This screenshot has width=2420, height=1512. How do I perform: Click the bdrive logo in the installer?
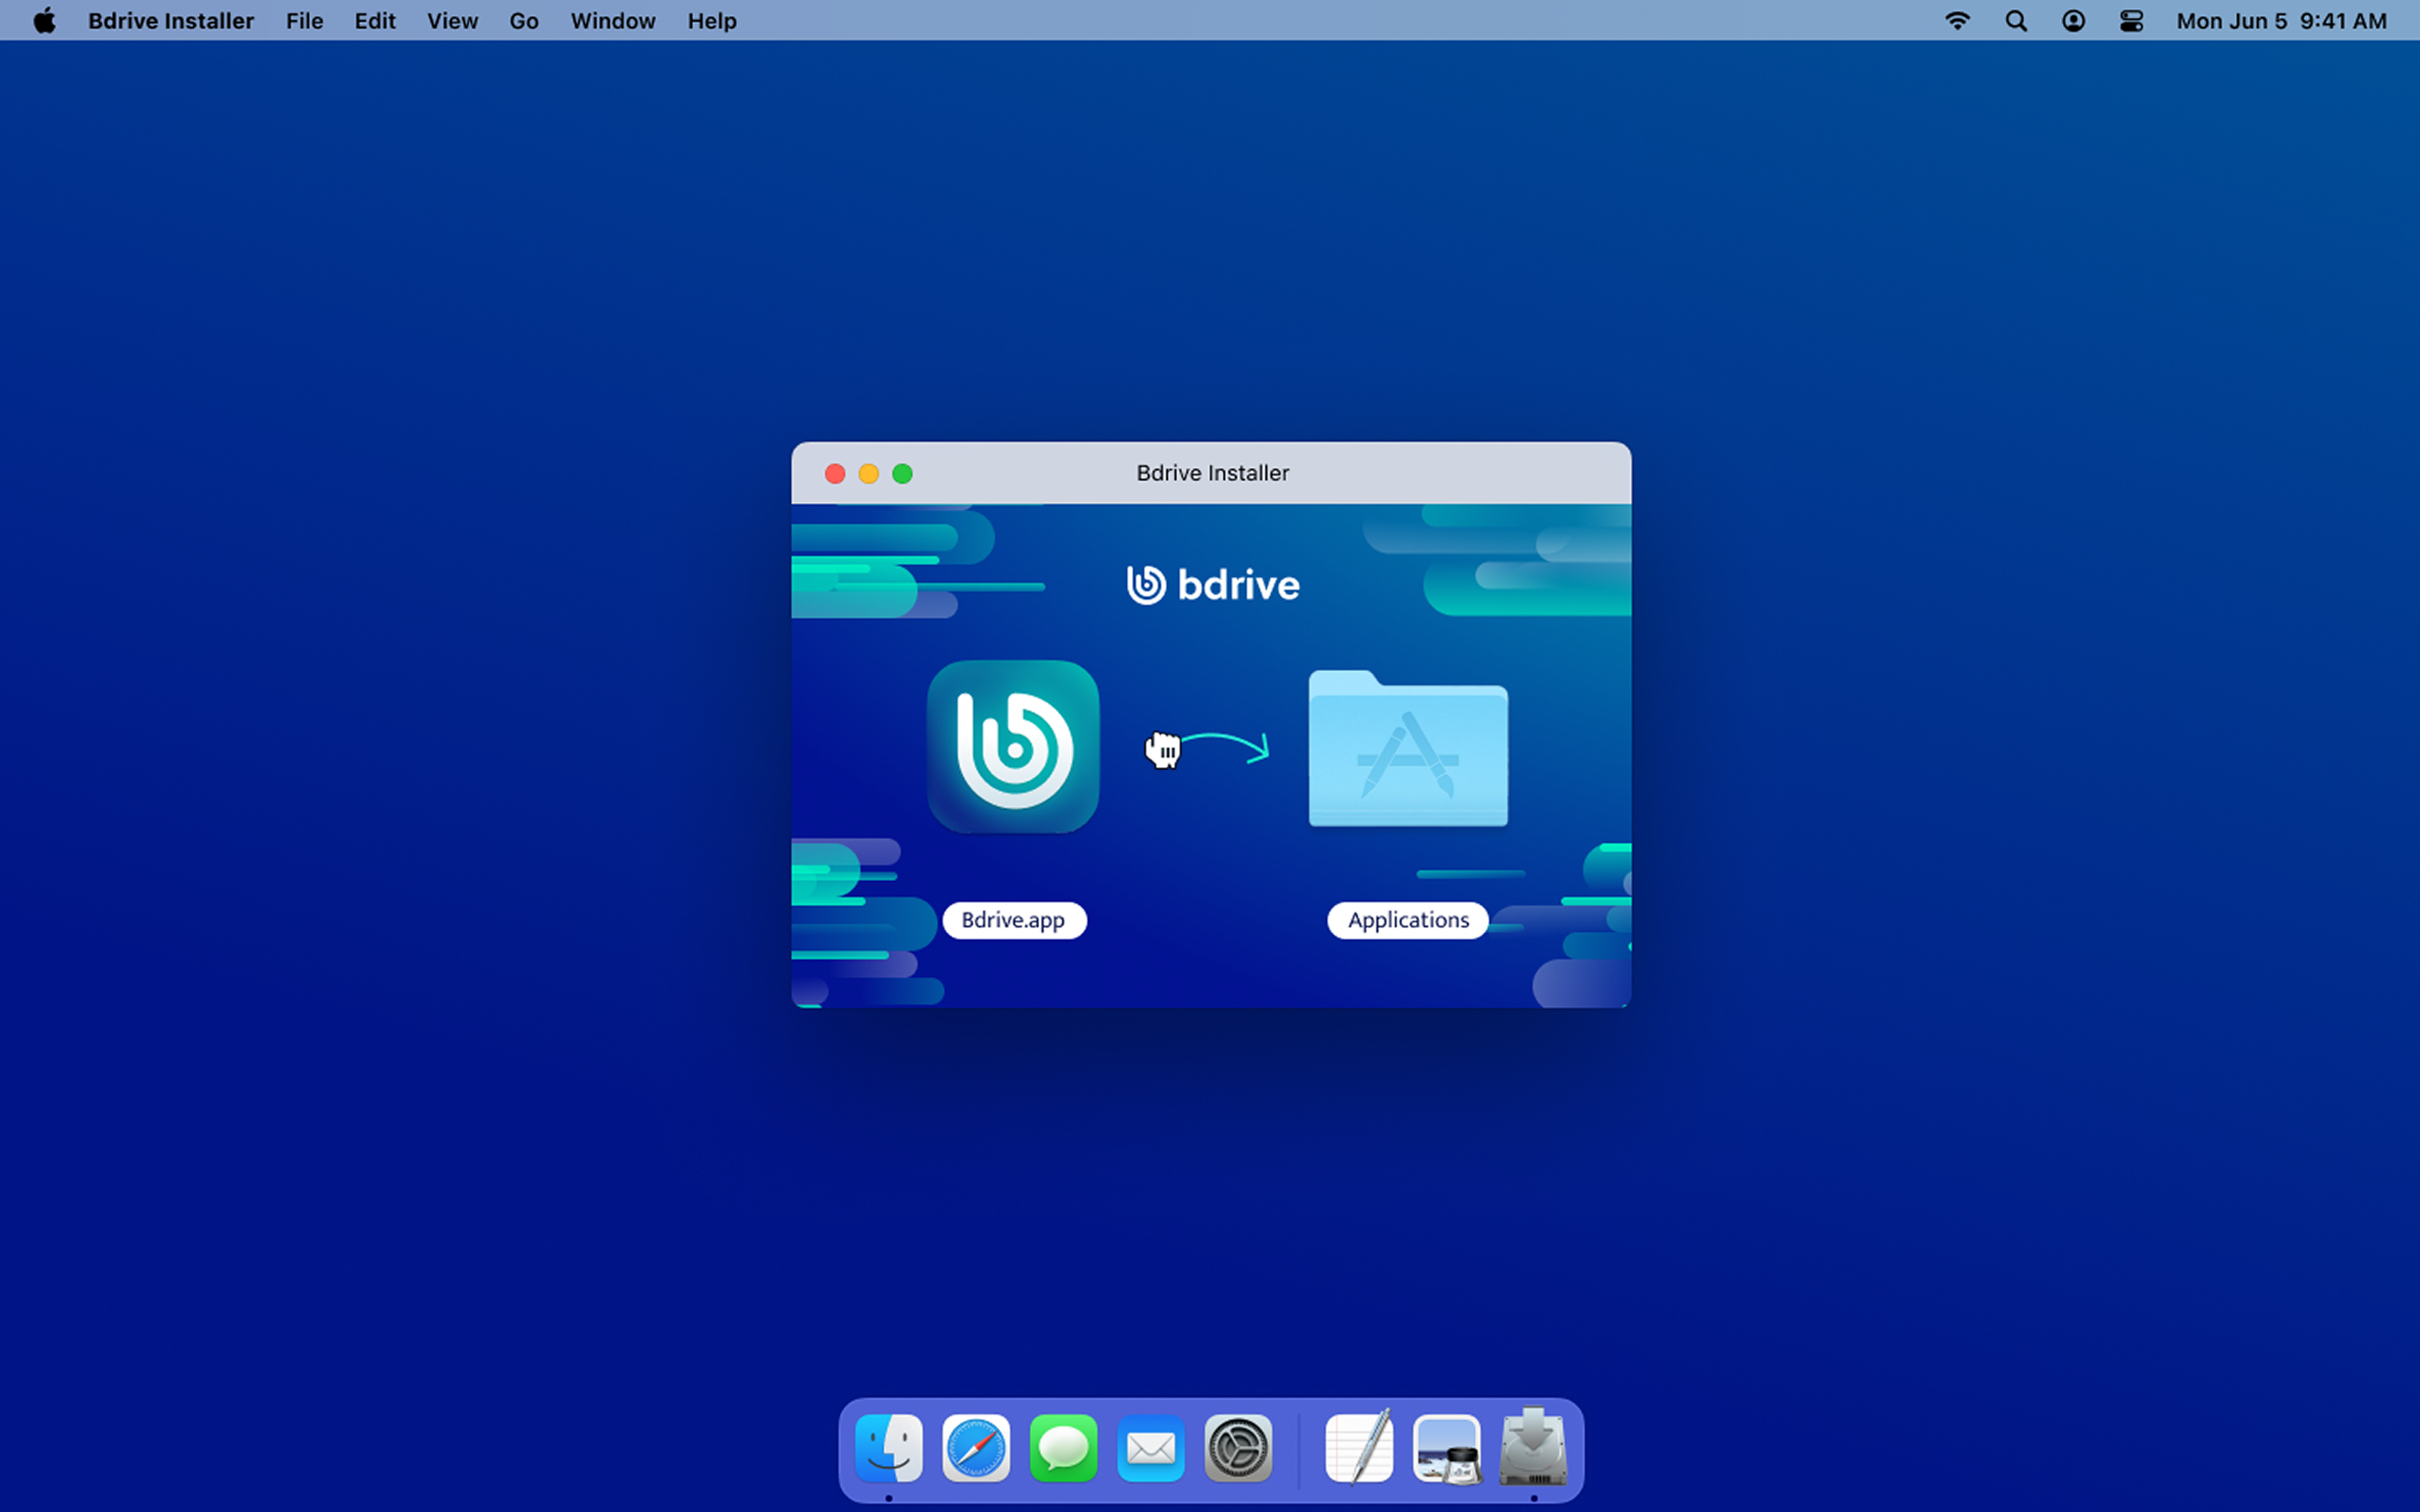1213,585
